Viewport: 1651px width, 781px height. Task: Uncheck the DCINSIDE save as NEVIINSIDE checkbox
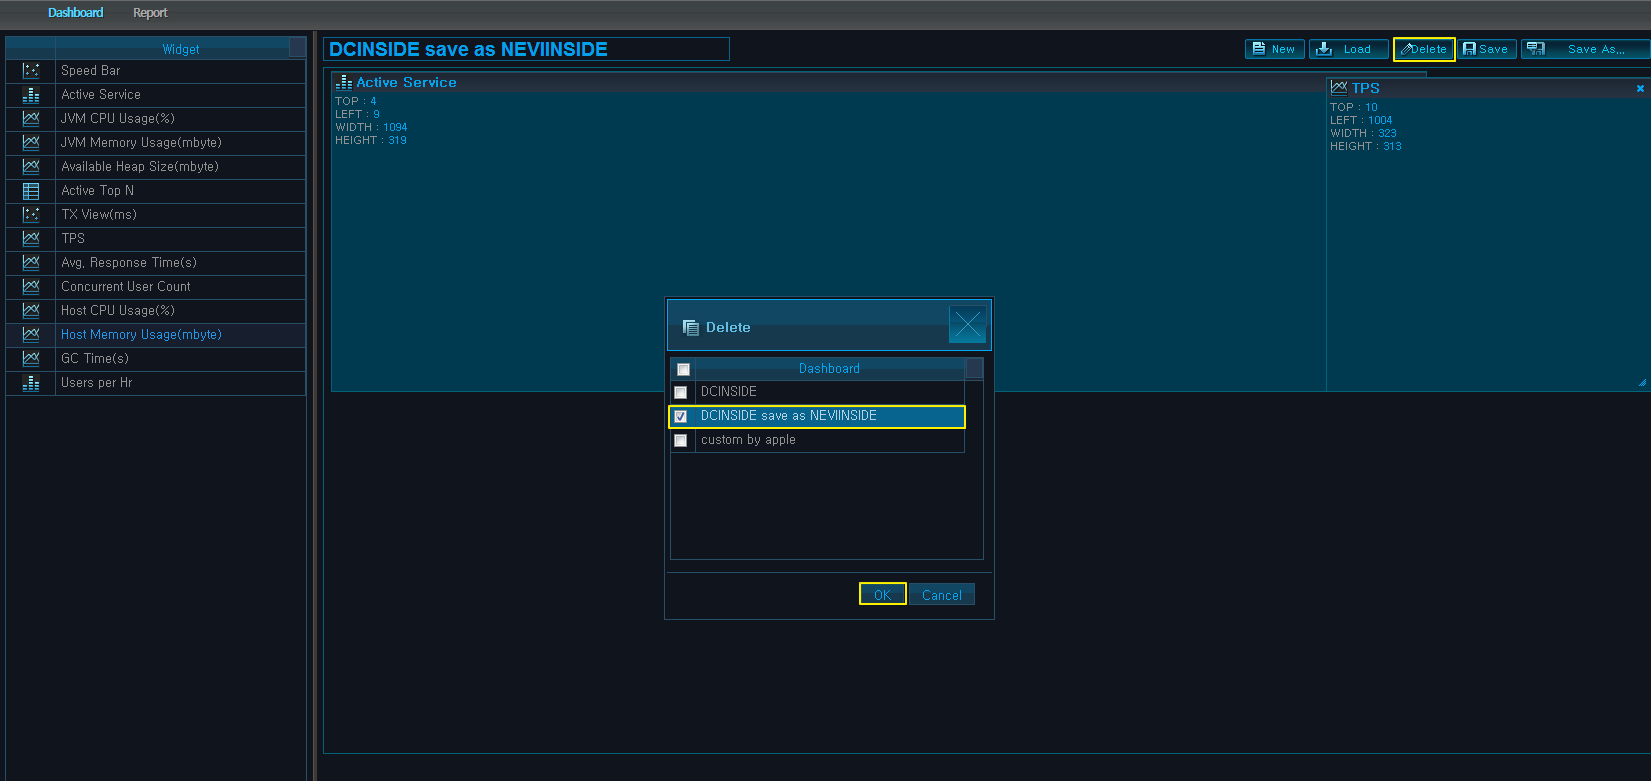(681, 416)
